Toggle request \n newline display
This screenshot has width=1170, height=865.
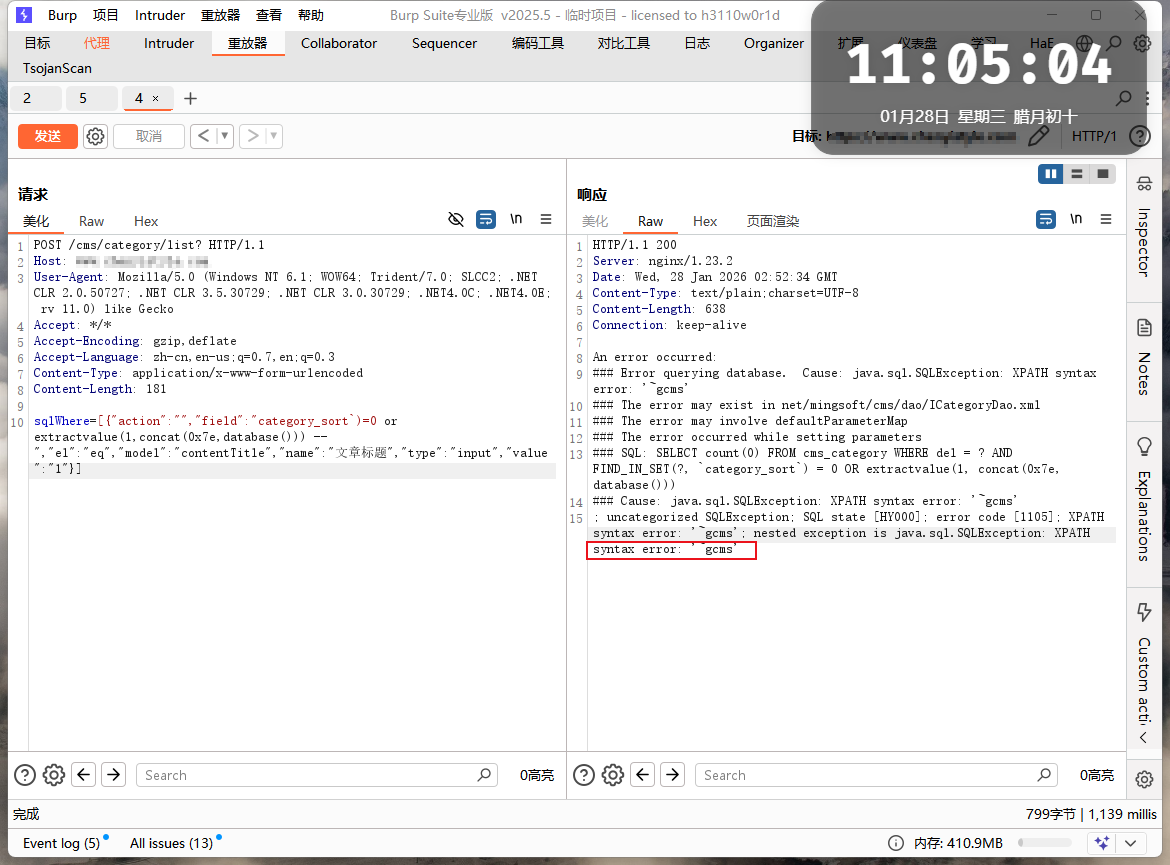coord(516,219)
